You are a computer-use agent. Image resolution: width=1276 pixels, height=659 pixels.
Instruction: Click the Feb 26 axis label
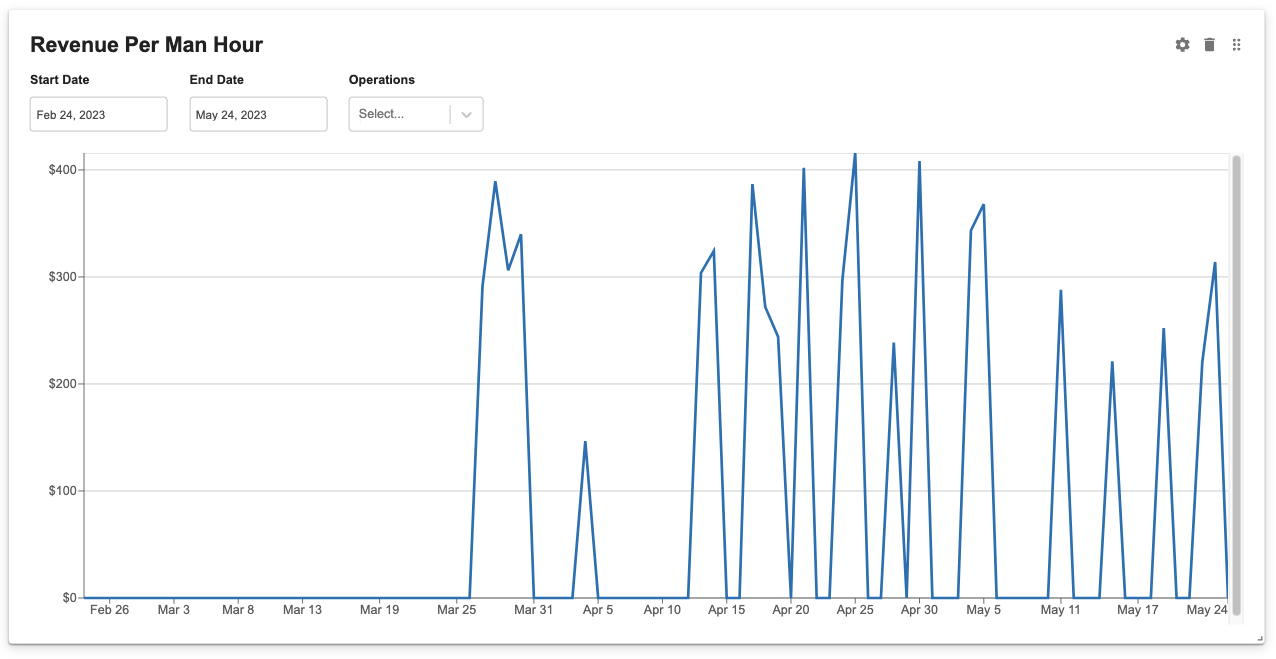coord(109,610)
